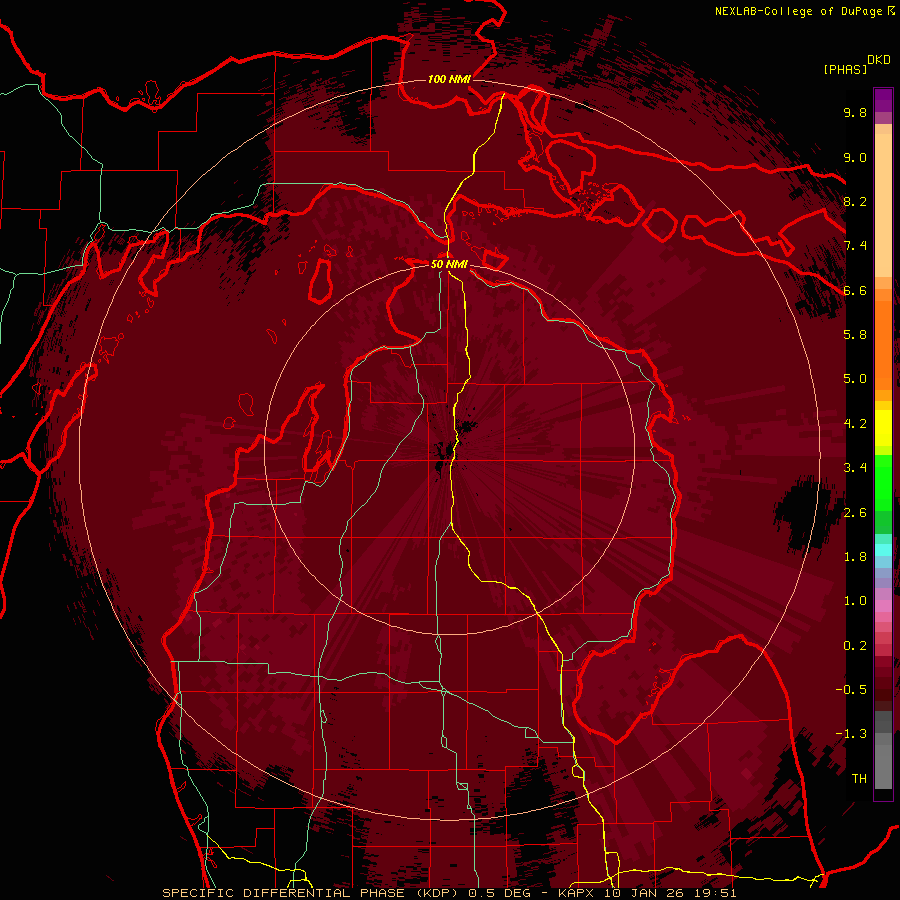Click the 1.8 value on the color scale
The width and height of the screenshot is (900, 900).
click(855, 557)
